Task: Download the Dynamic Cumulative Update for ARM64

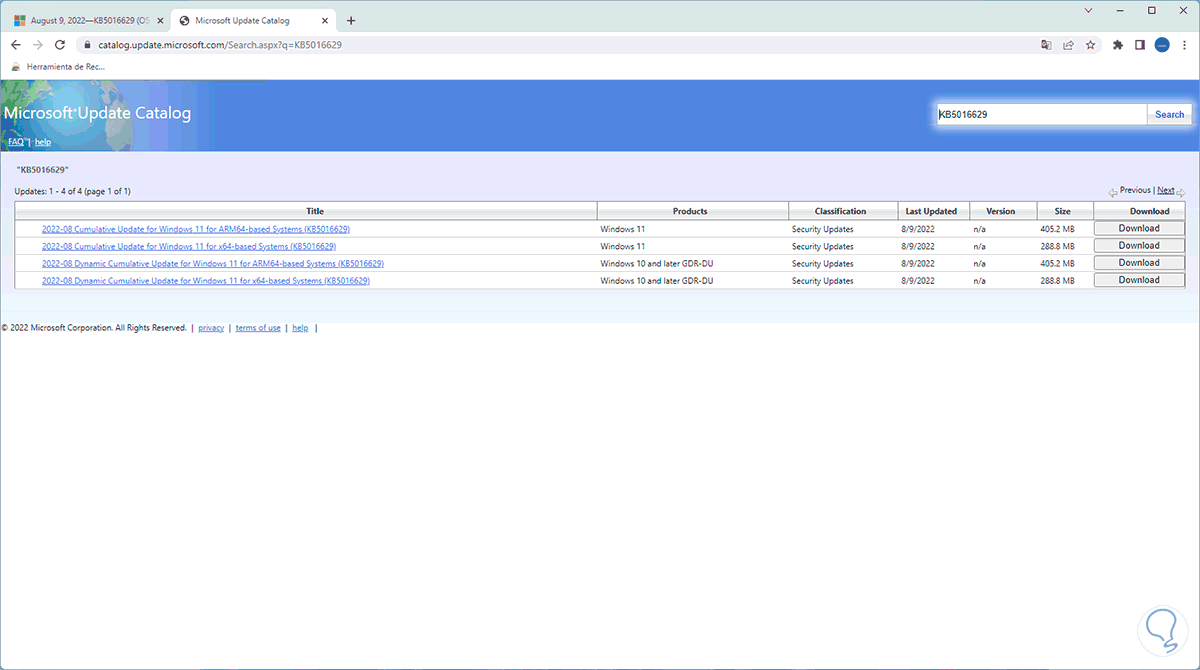Action: (1139, 263)
